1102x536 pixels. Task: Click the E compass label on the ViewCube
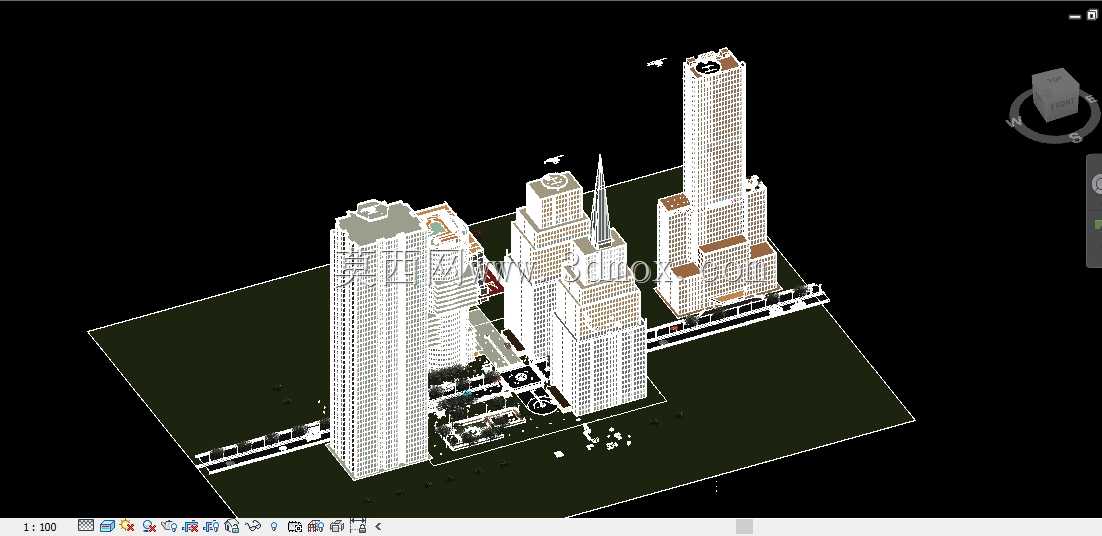tap(1091, 99)
